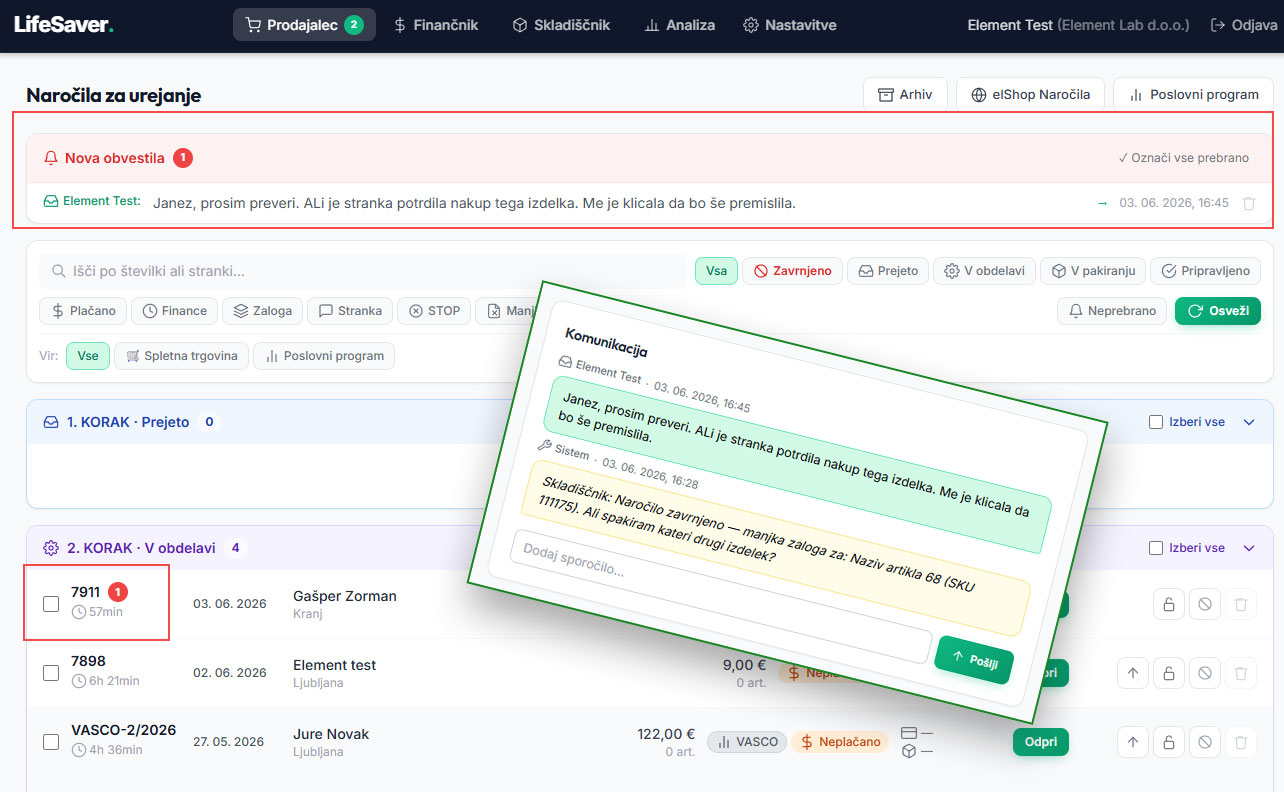This screenshot has height=792, width=1284.
Task: Open elShop Naročila
Action: tap(1030, 95)
